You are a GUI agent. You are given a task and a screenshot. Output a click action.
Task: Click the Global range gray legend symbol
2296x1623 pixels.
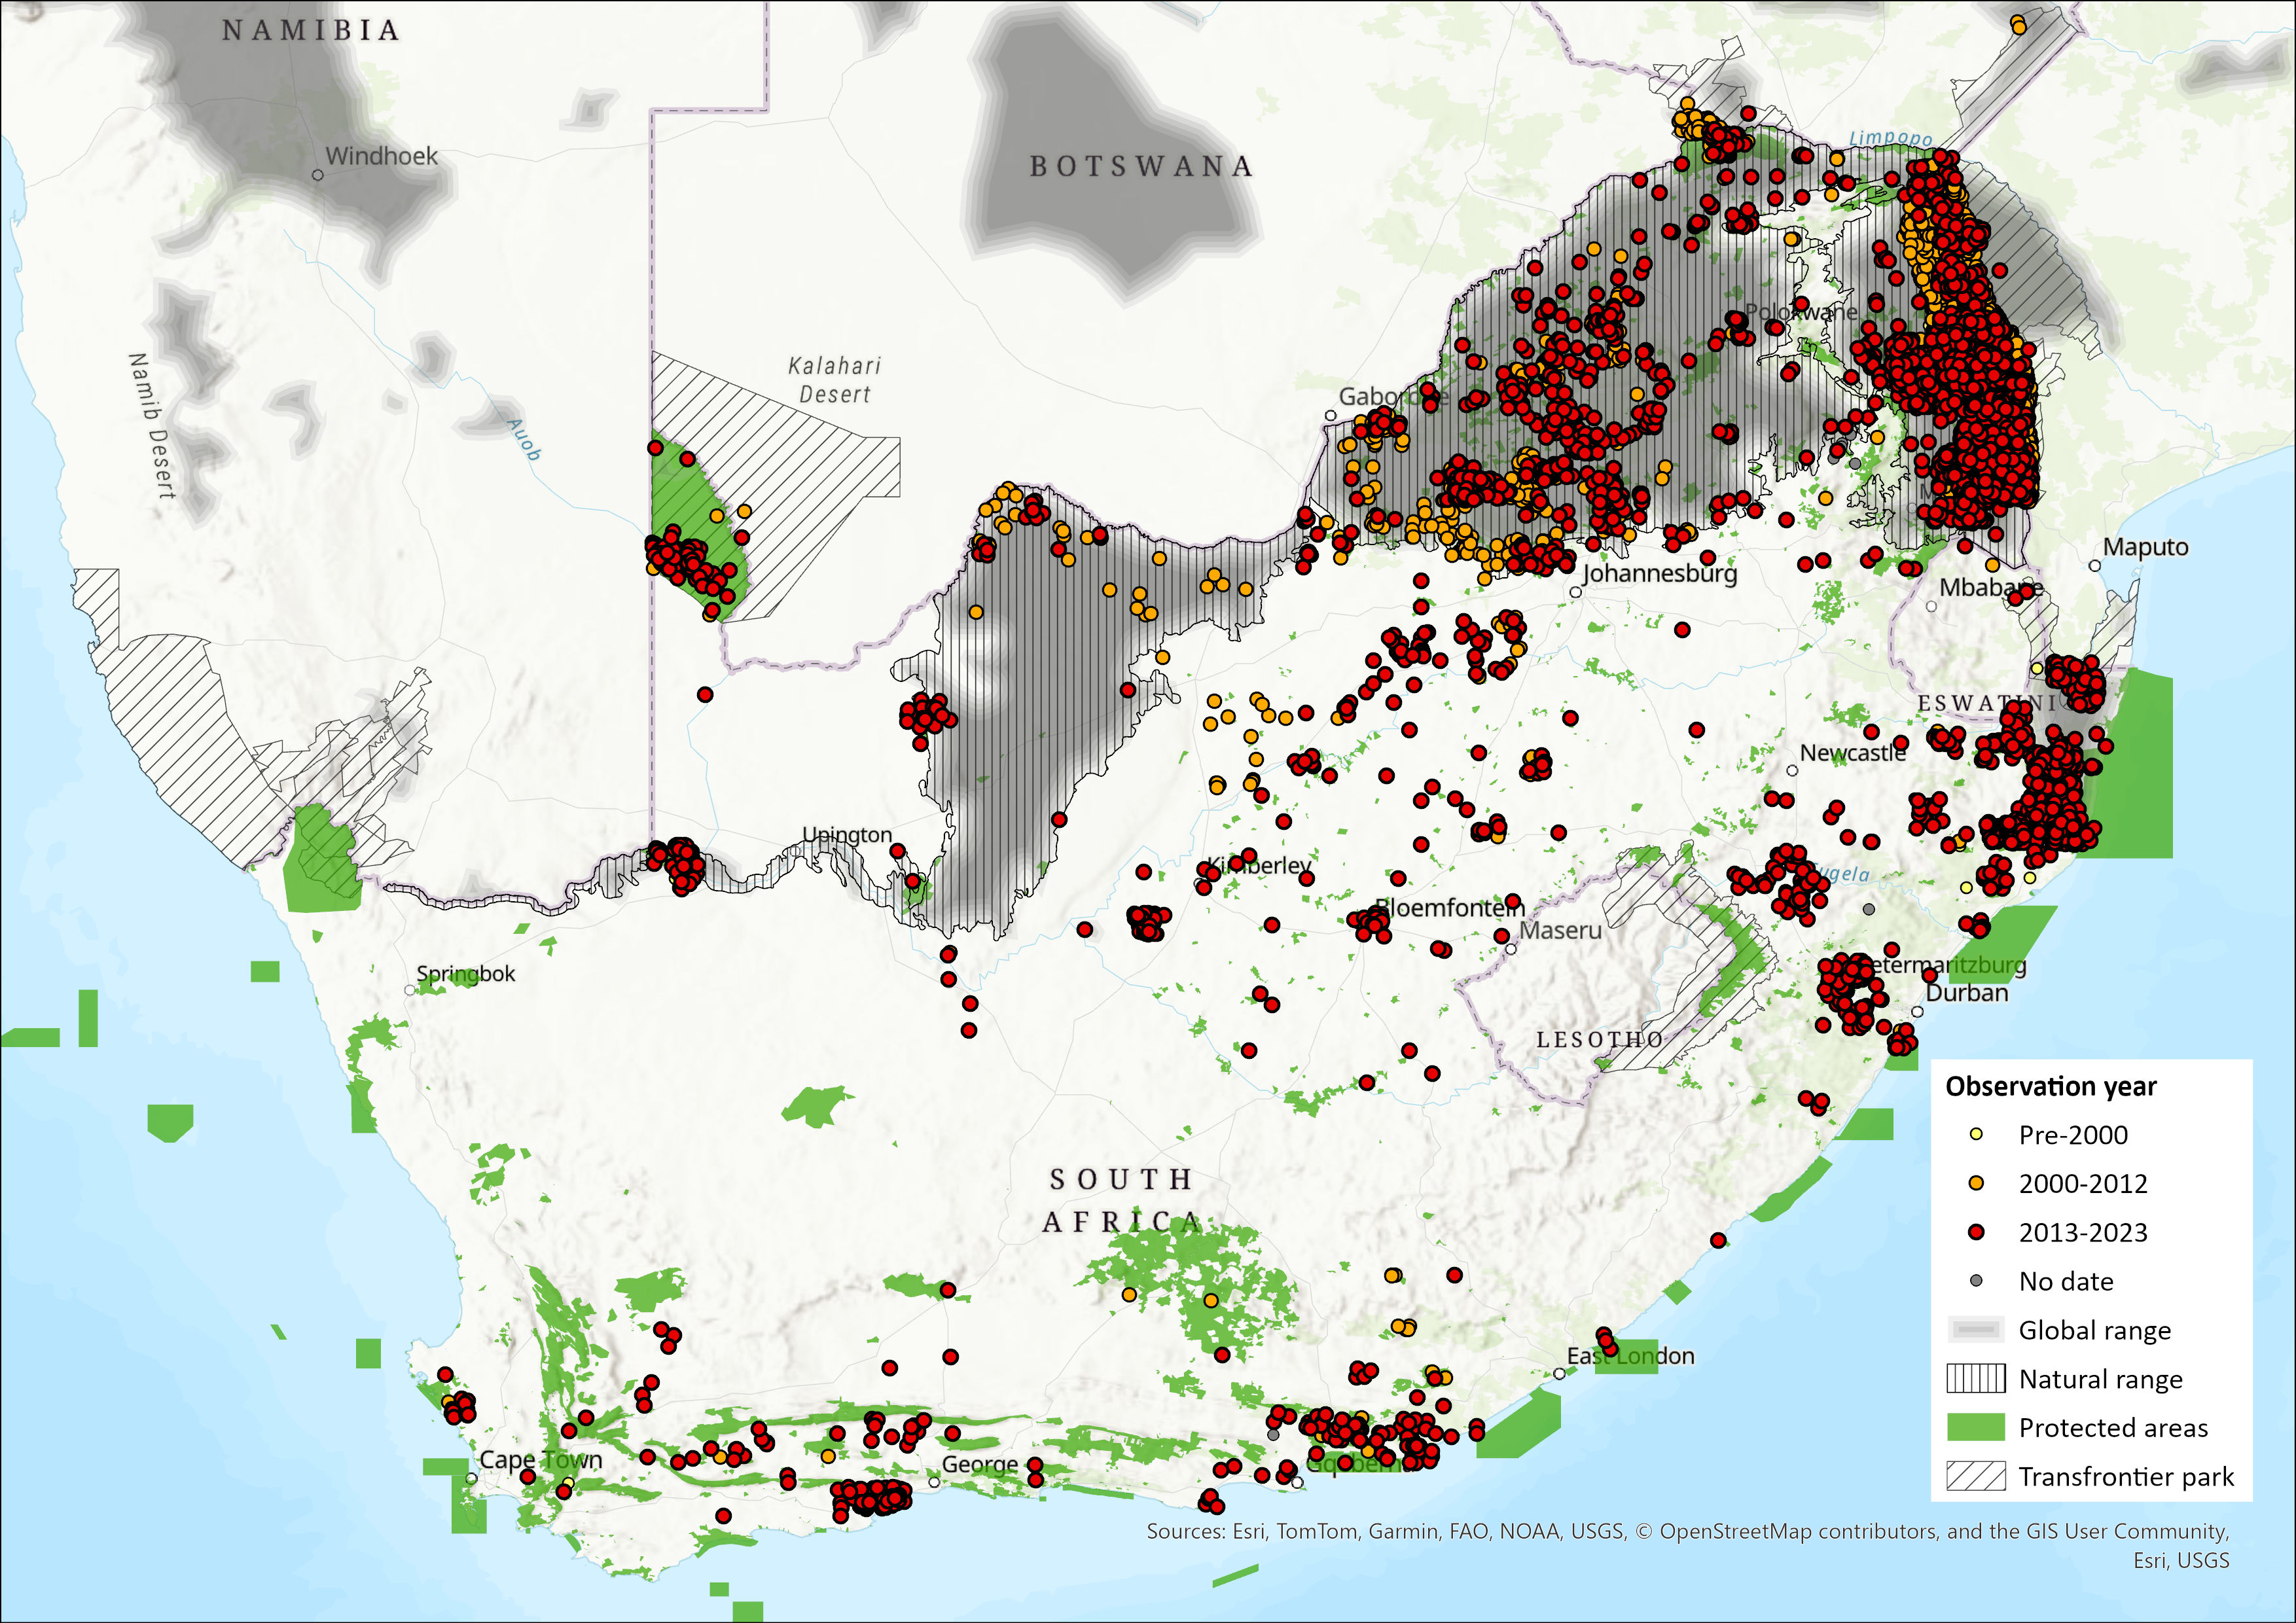(x=1975, y=1330)
